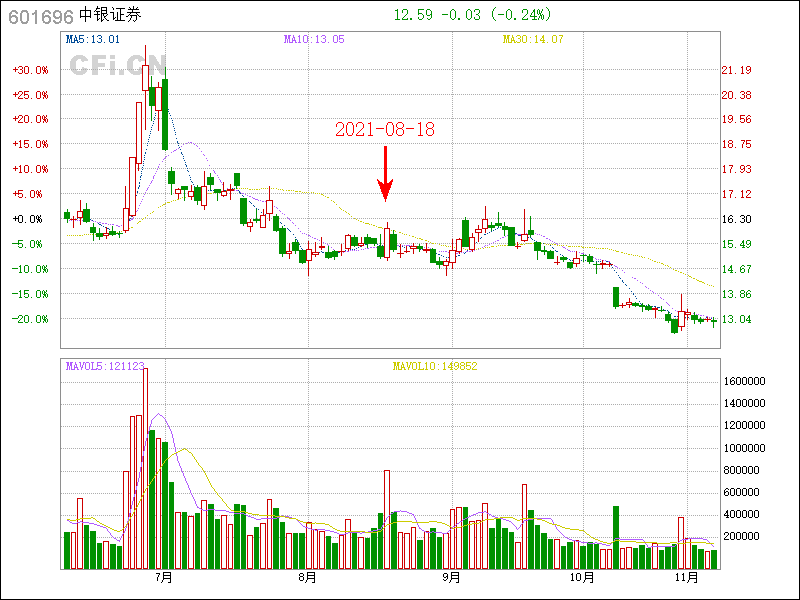Viewport: 800px width, 600px height.
Task: Jump to the 11月 marker on the time axis
Action: pos(685,577)
